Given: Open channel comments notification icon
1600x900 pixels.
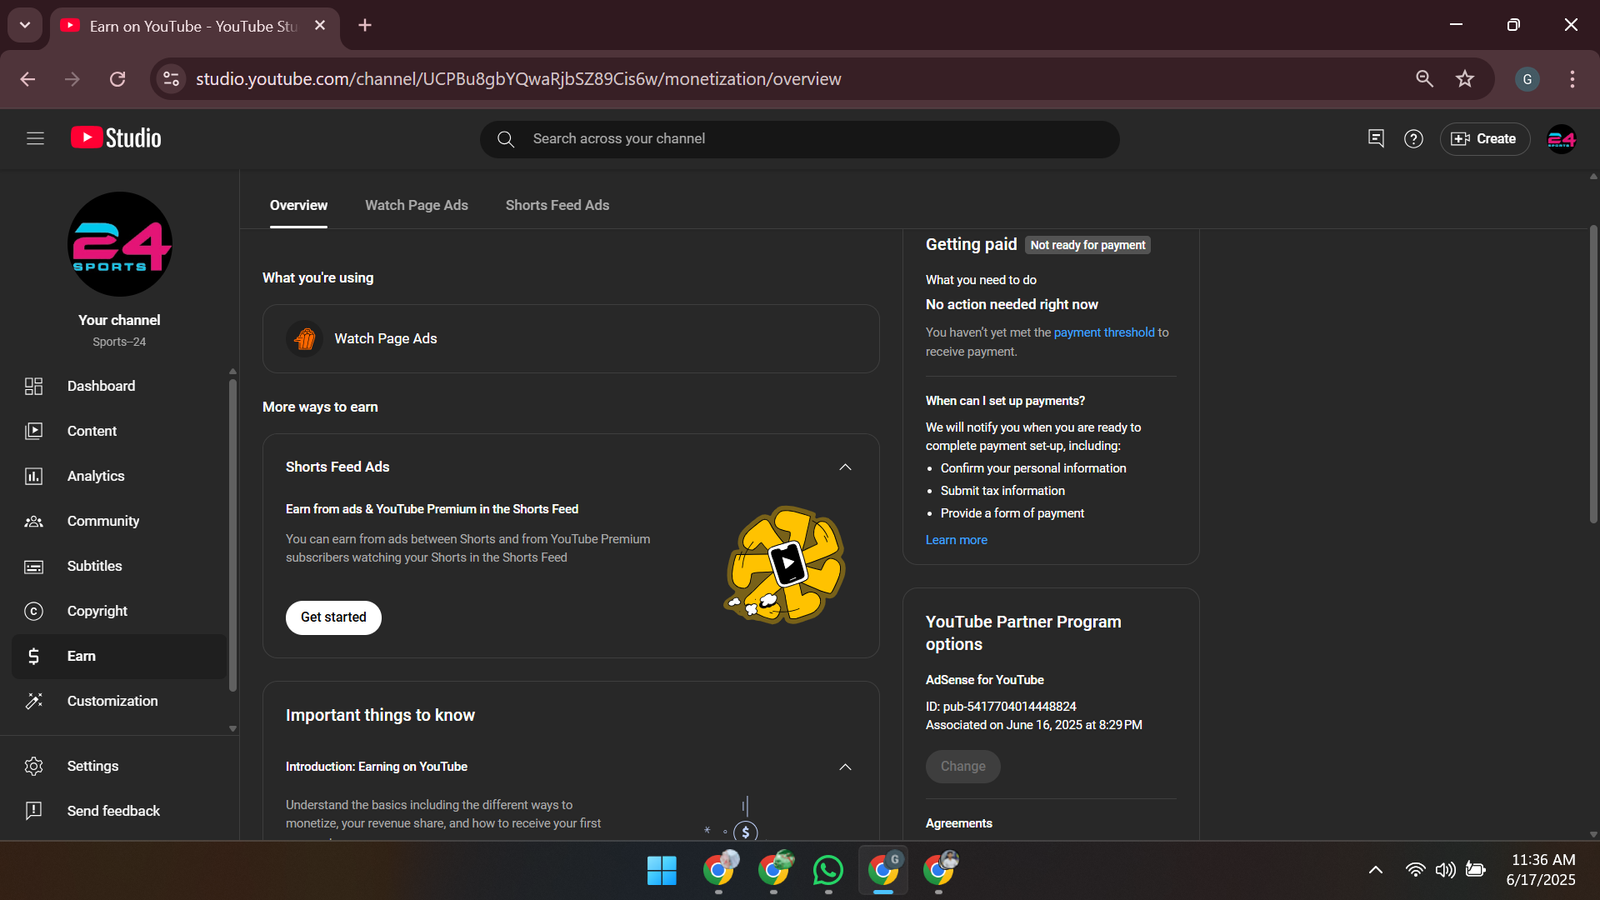Looking at the screenshot, I should click(x=1376, y=139).
